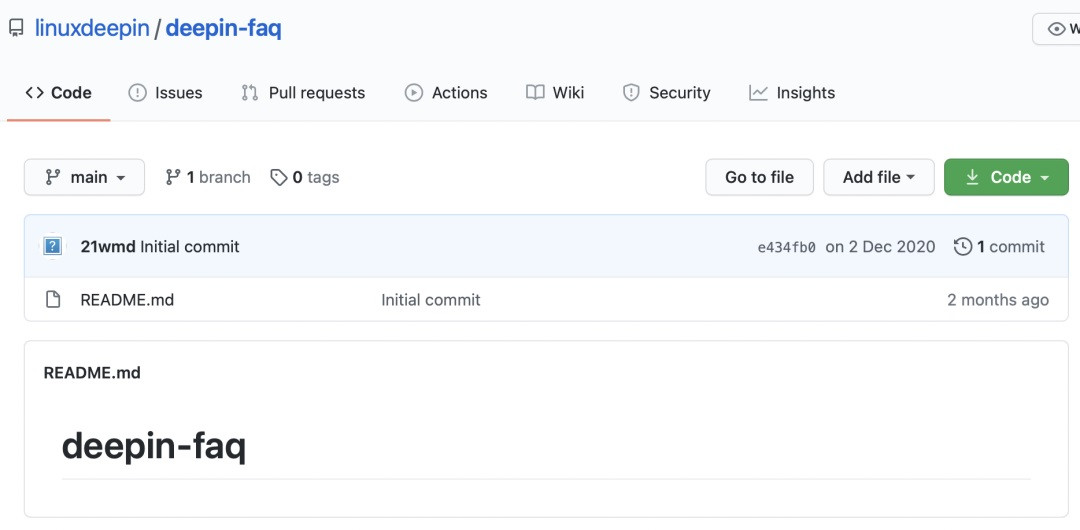This screenshot has width=1080, height=530.
Task: Open the README.md file in file list
Action: click(x=127, y=300)
